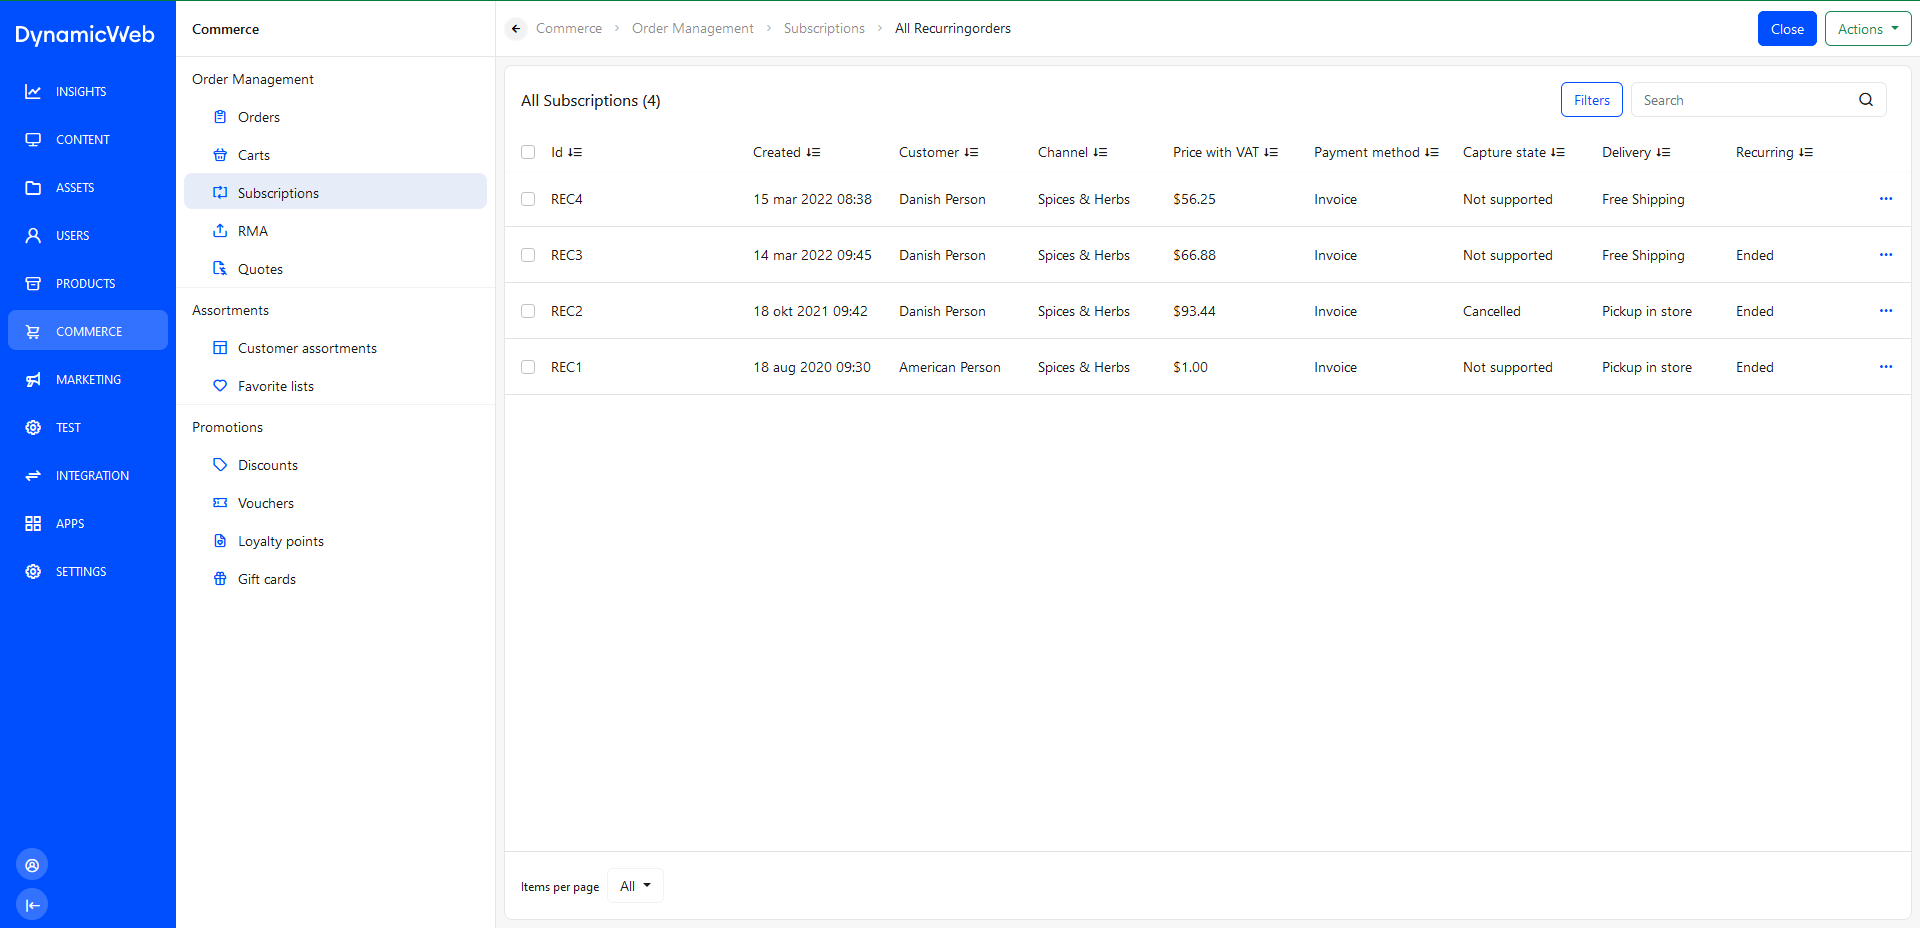Select Subscriptions in the side menu
Image resolution: width=1920 pixels, height=928 pixels.
[335, 193]
